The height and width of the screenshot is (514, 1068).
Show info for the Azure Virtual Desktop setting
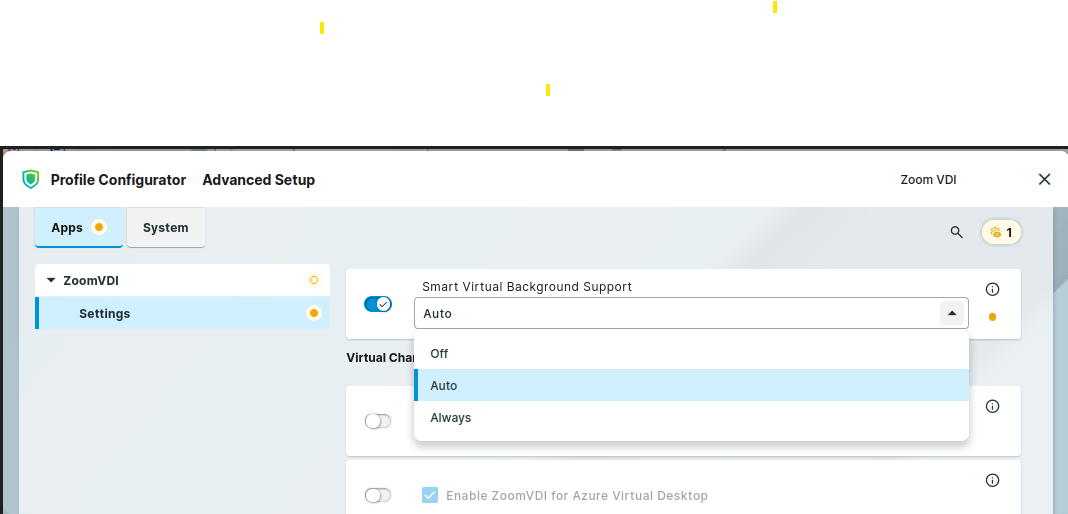(992, 480)
